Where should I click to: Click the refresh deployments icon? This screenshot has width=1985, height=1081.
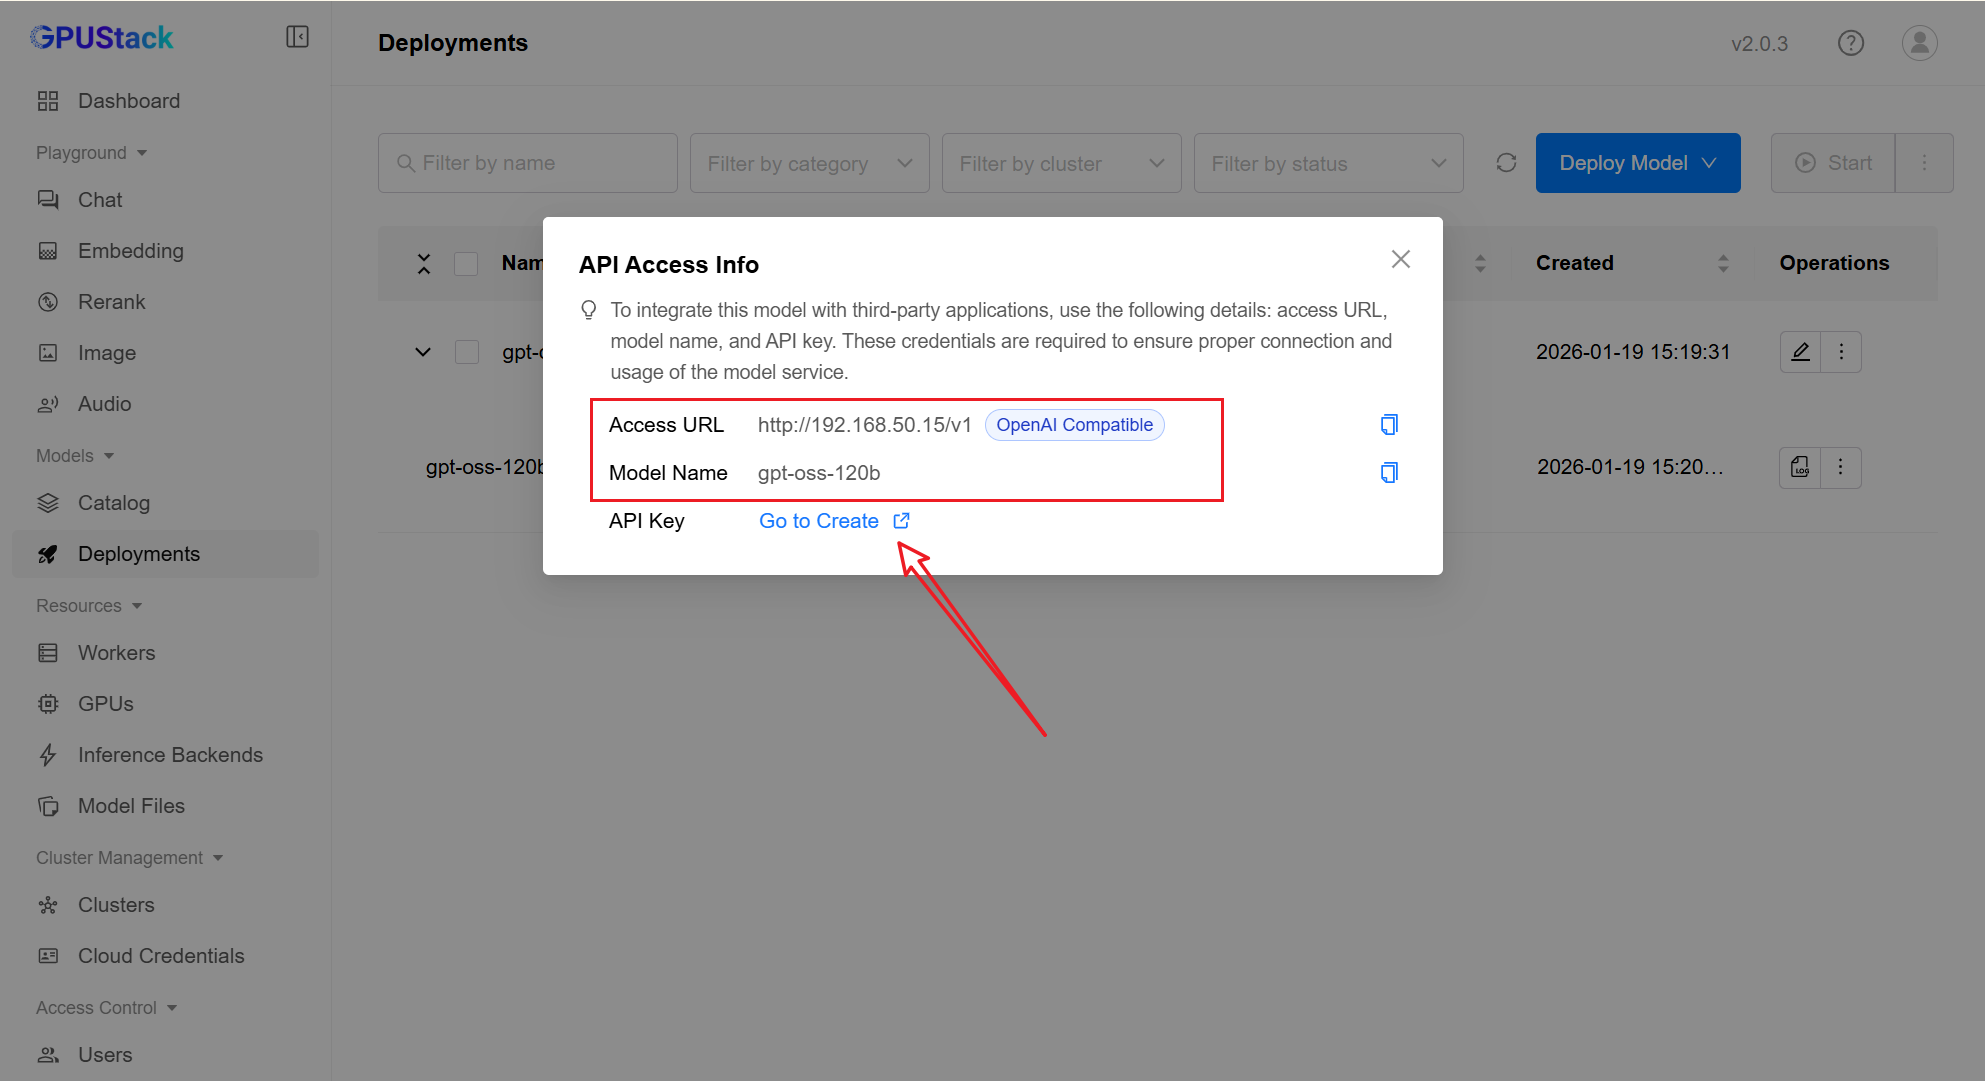pos(1506,163)
